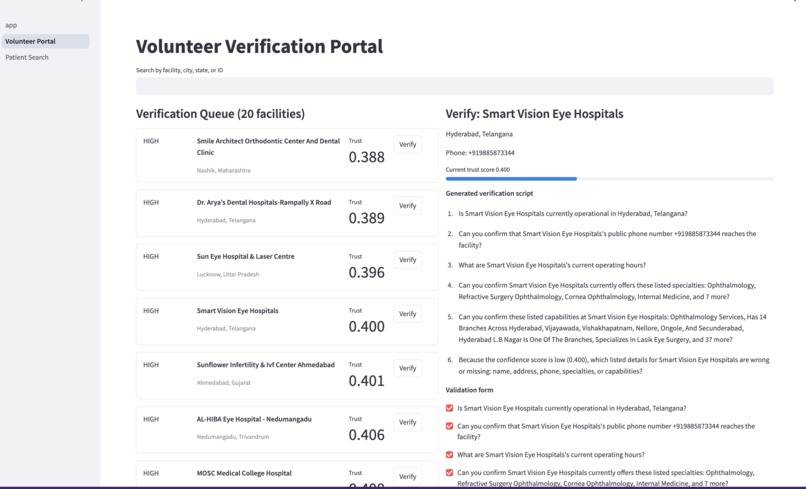Click 'Nedumangadu, Trivandrum' location text
The image size is (806, 489).
(x=232, y=437)
